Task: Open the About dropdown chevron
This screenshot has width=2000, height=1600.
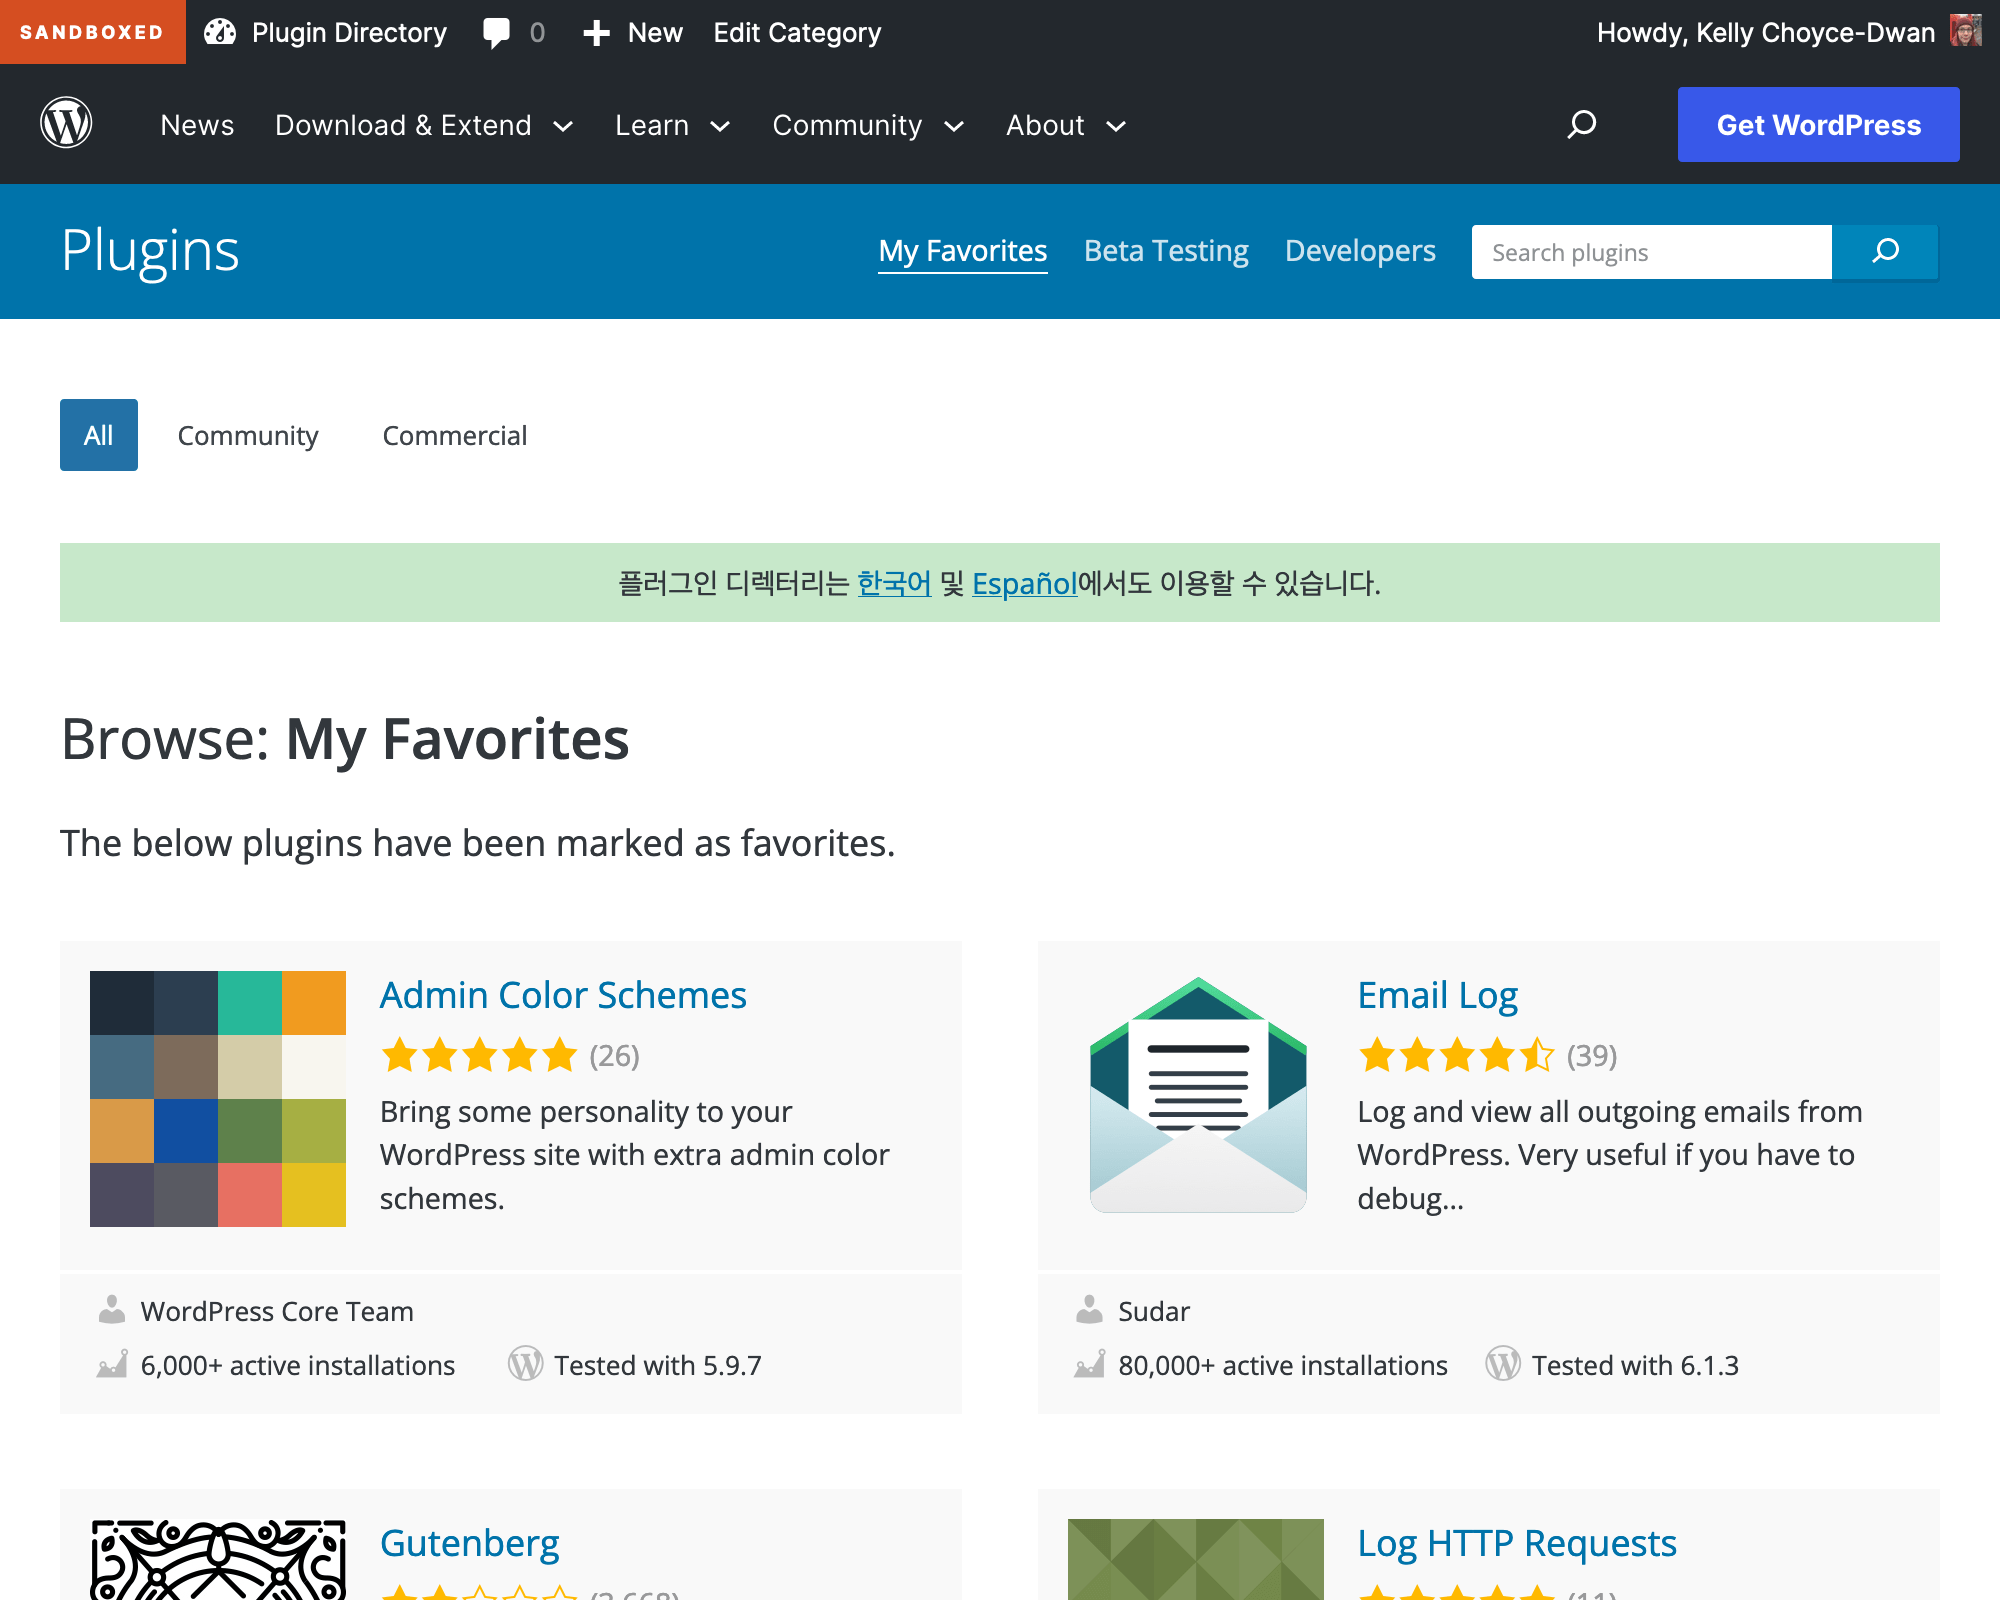Action: (x=1116, y=126)
